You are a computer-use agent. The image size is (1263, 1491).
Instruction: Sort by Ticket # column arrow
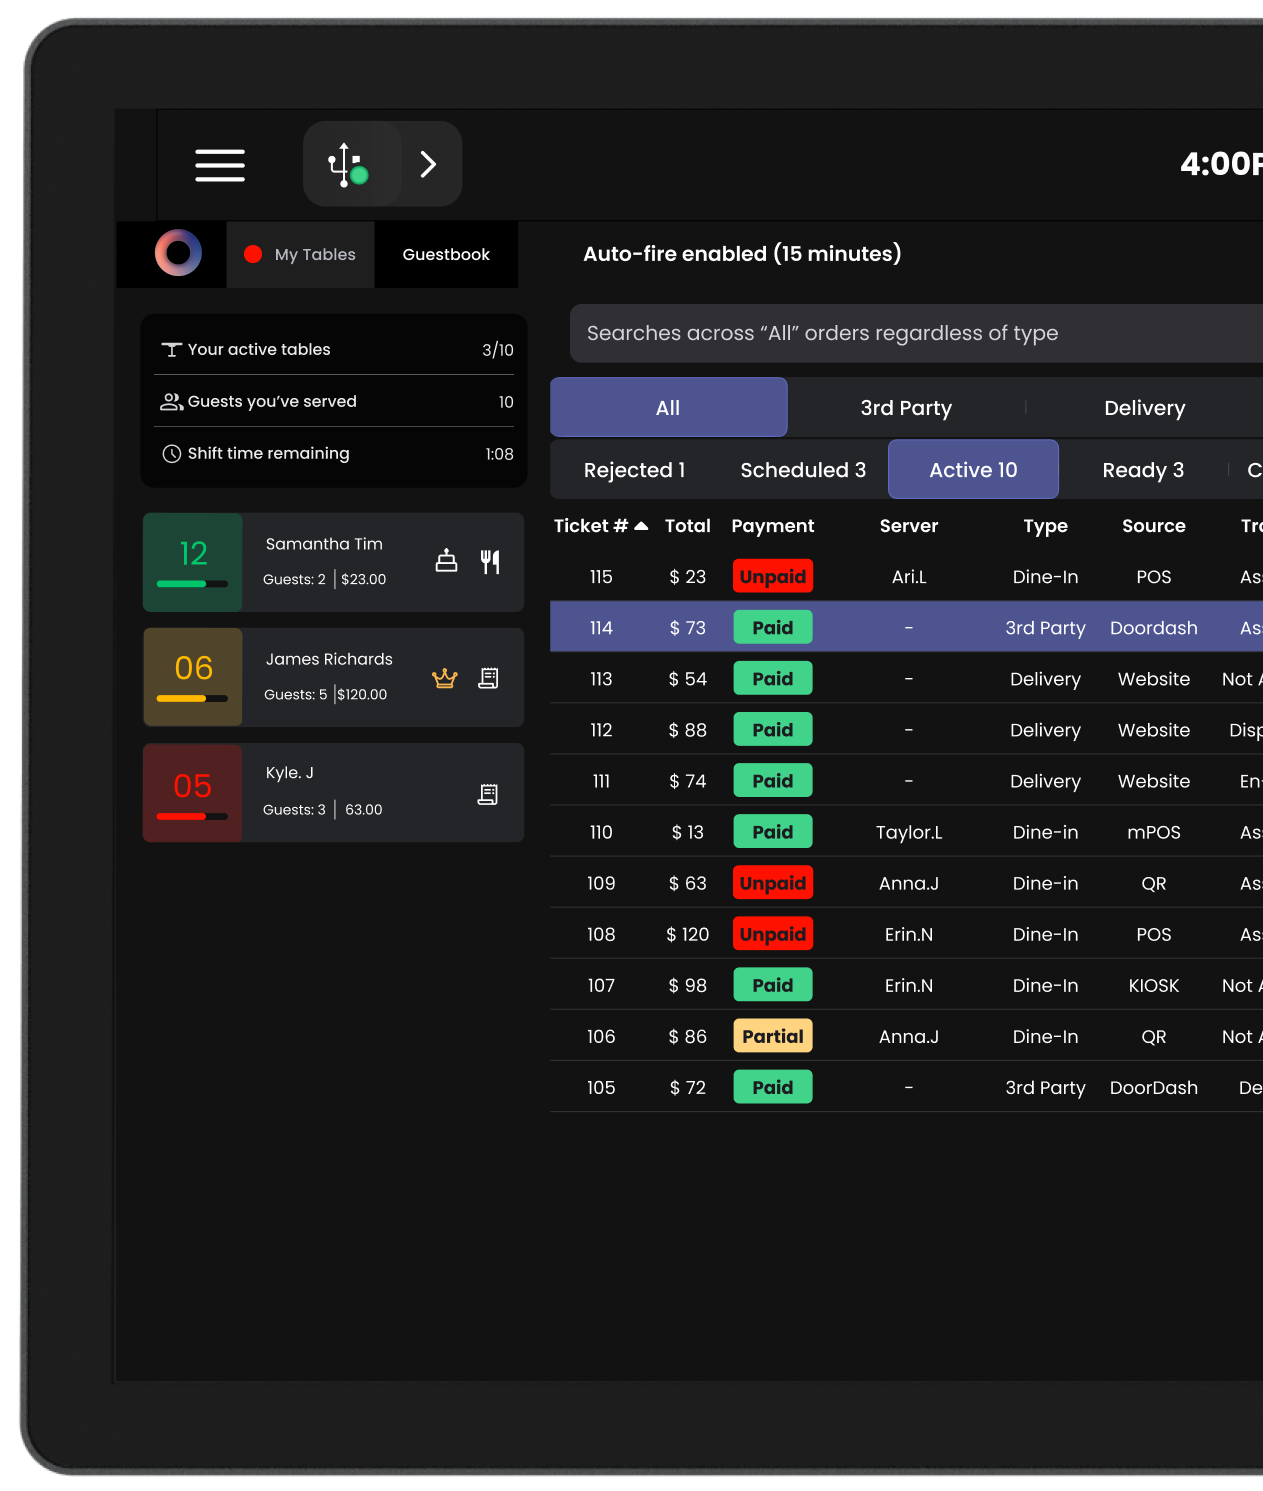641,526
